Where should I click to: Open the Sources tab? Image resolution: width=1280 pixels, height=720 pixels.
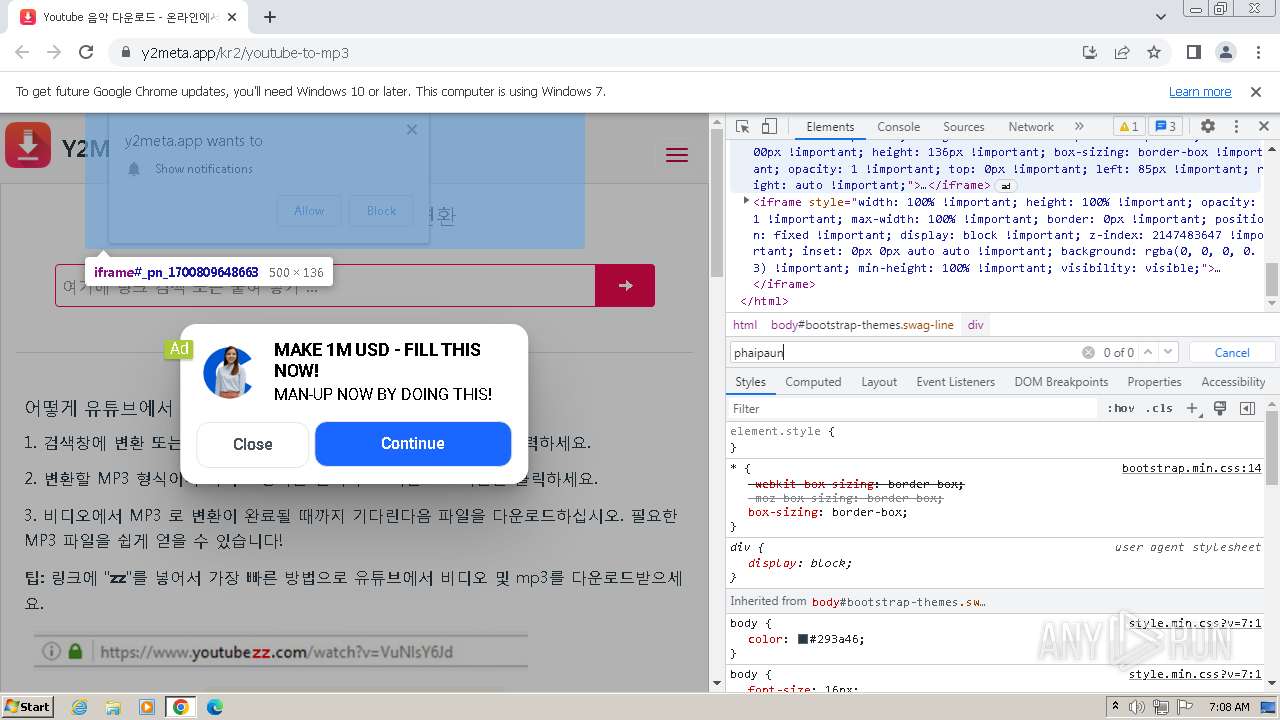(964, 127)
